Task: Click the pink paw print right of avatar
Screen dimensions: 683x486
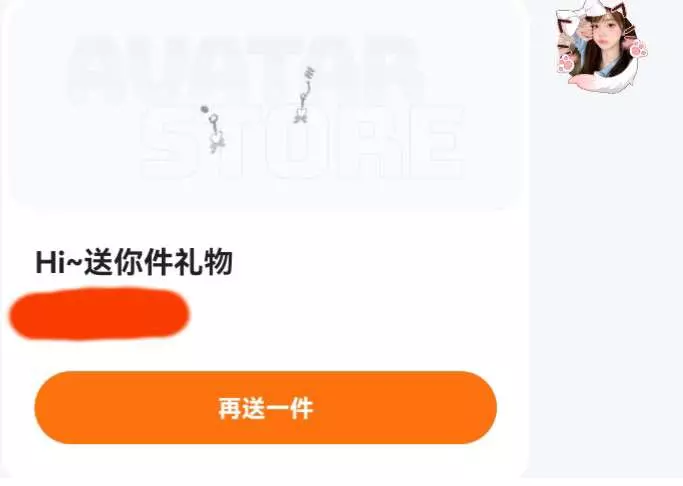Action: pos(639,48)
